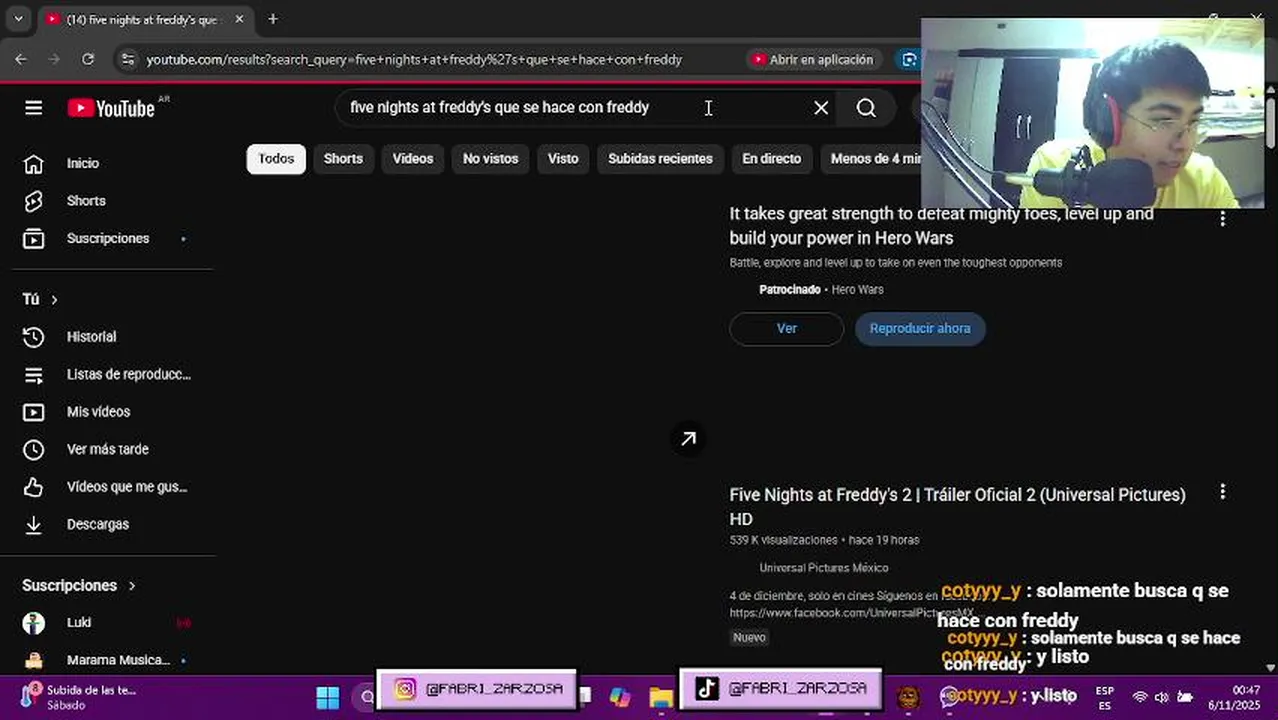View site information icon in address bar
The height and width of the screenshot is (720, 1278).
(x=127, y=59)
